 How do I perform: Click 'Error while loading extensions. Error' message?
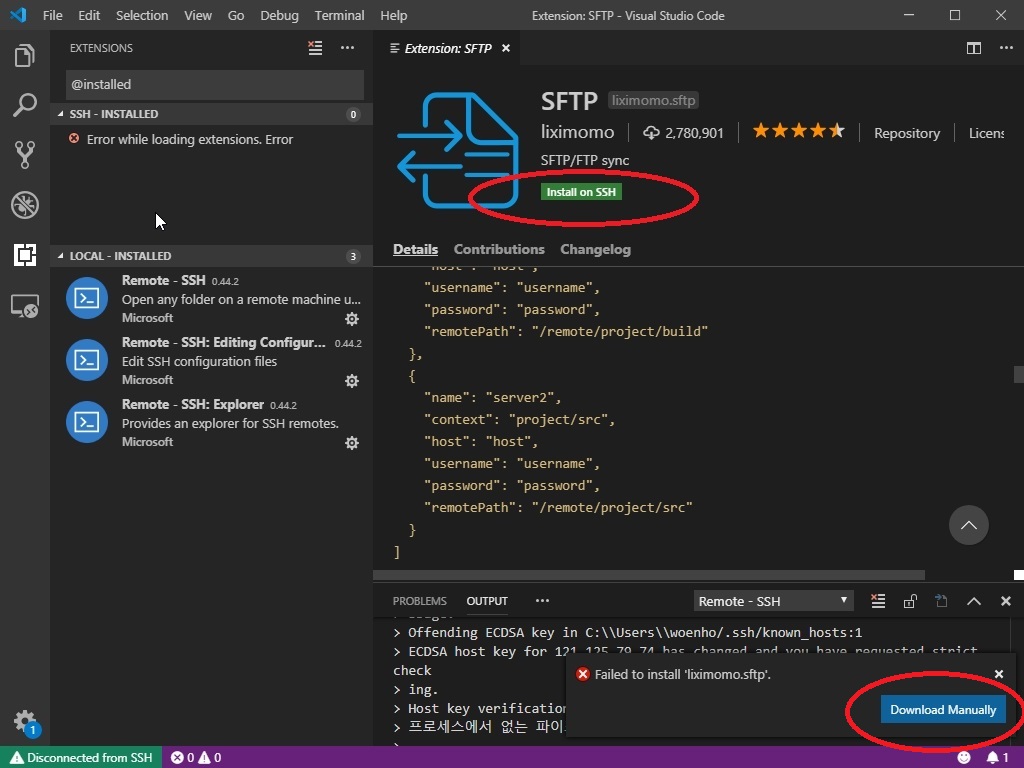pos(189,140)
